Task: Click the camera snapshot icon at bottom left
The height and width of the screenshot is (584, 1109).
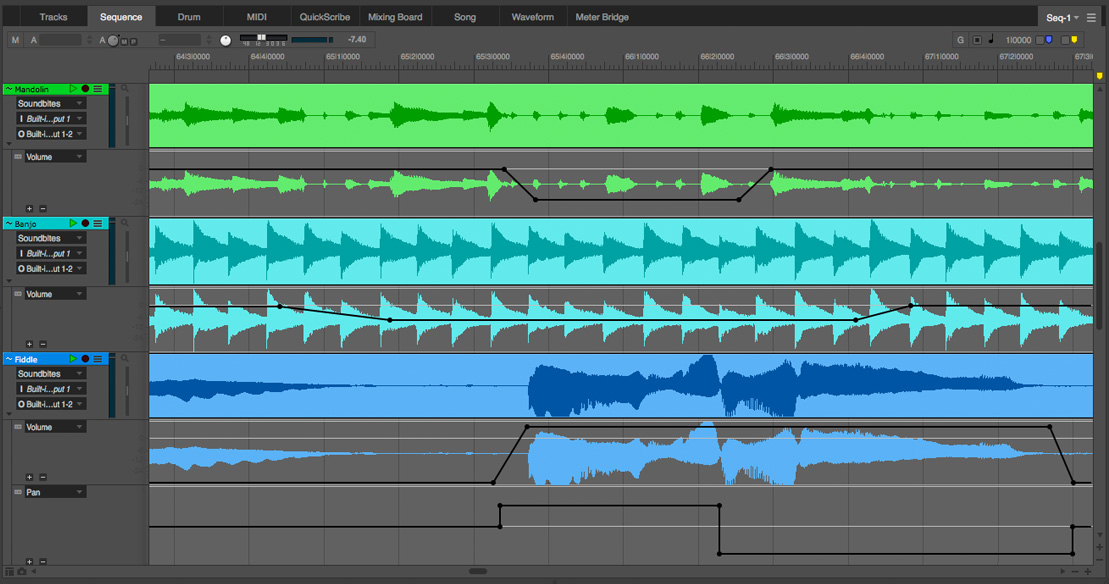Action: click(x=22, y=572)
